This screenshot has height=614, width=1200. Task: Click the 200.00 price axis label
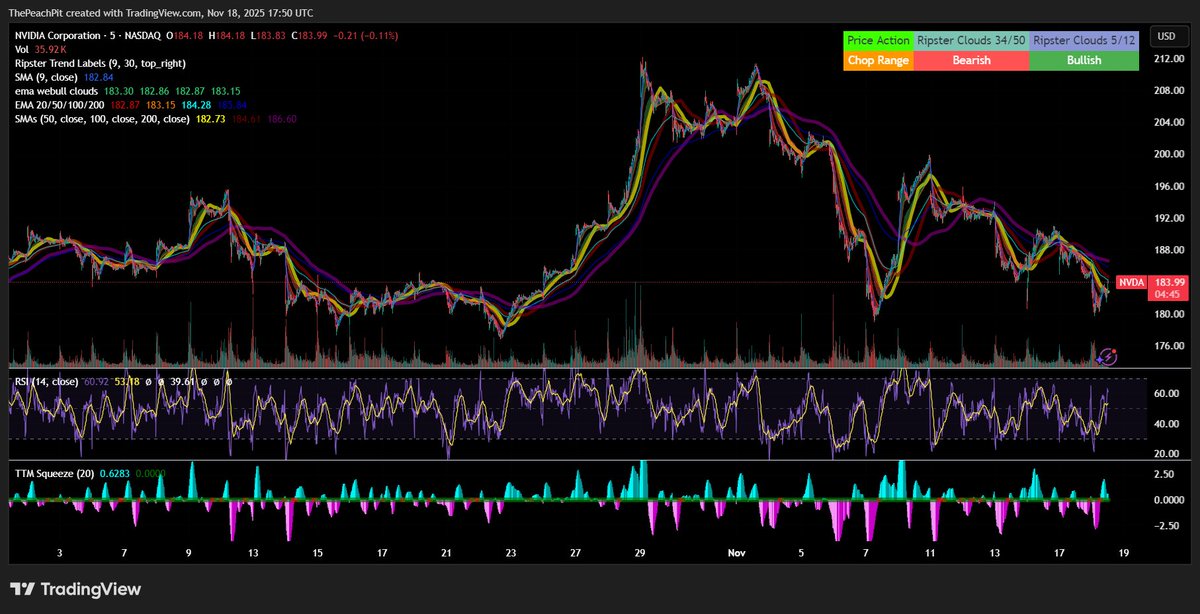[1170, 154]
